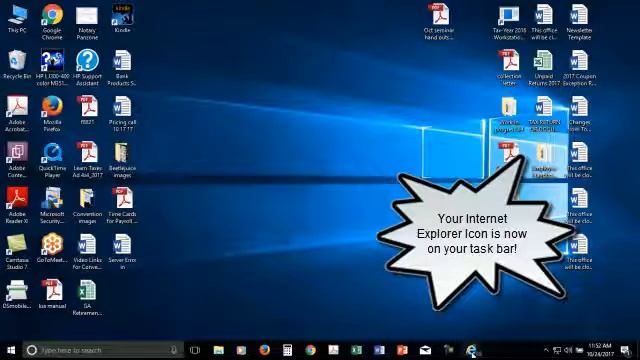Select Video Links Word document
Image resolution: width=640 pixels, height=360 pixels.
87,251
